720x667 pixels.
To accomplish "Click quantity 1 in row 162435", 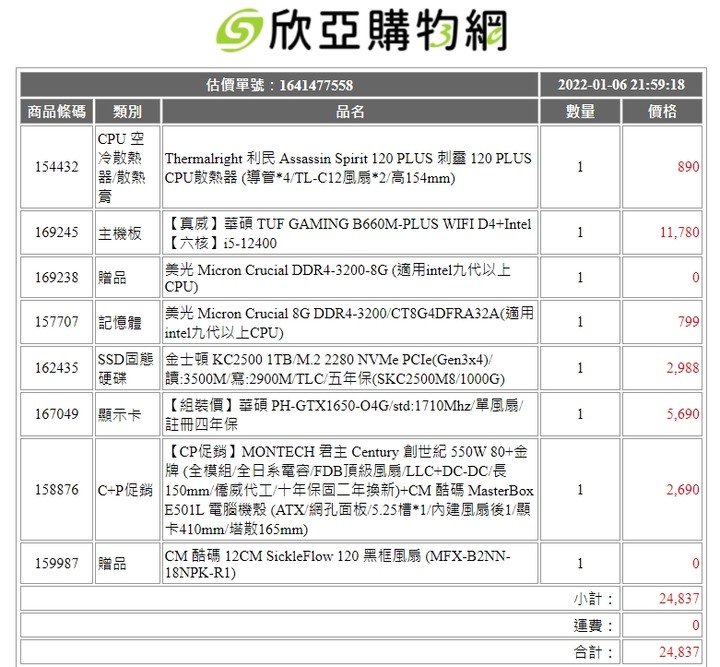I will pyautogui.click(x=580, y=368).
